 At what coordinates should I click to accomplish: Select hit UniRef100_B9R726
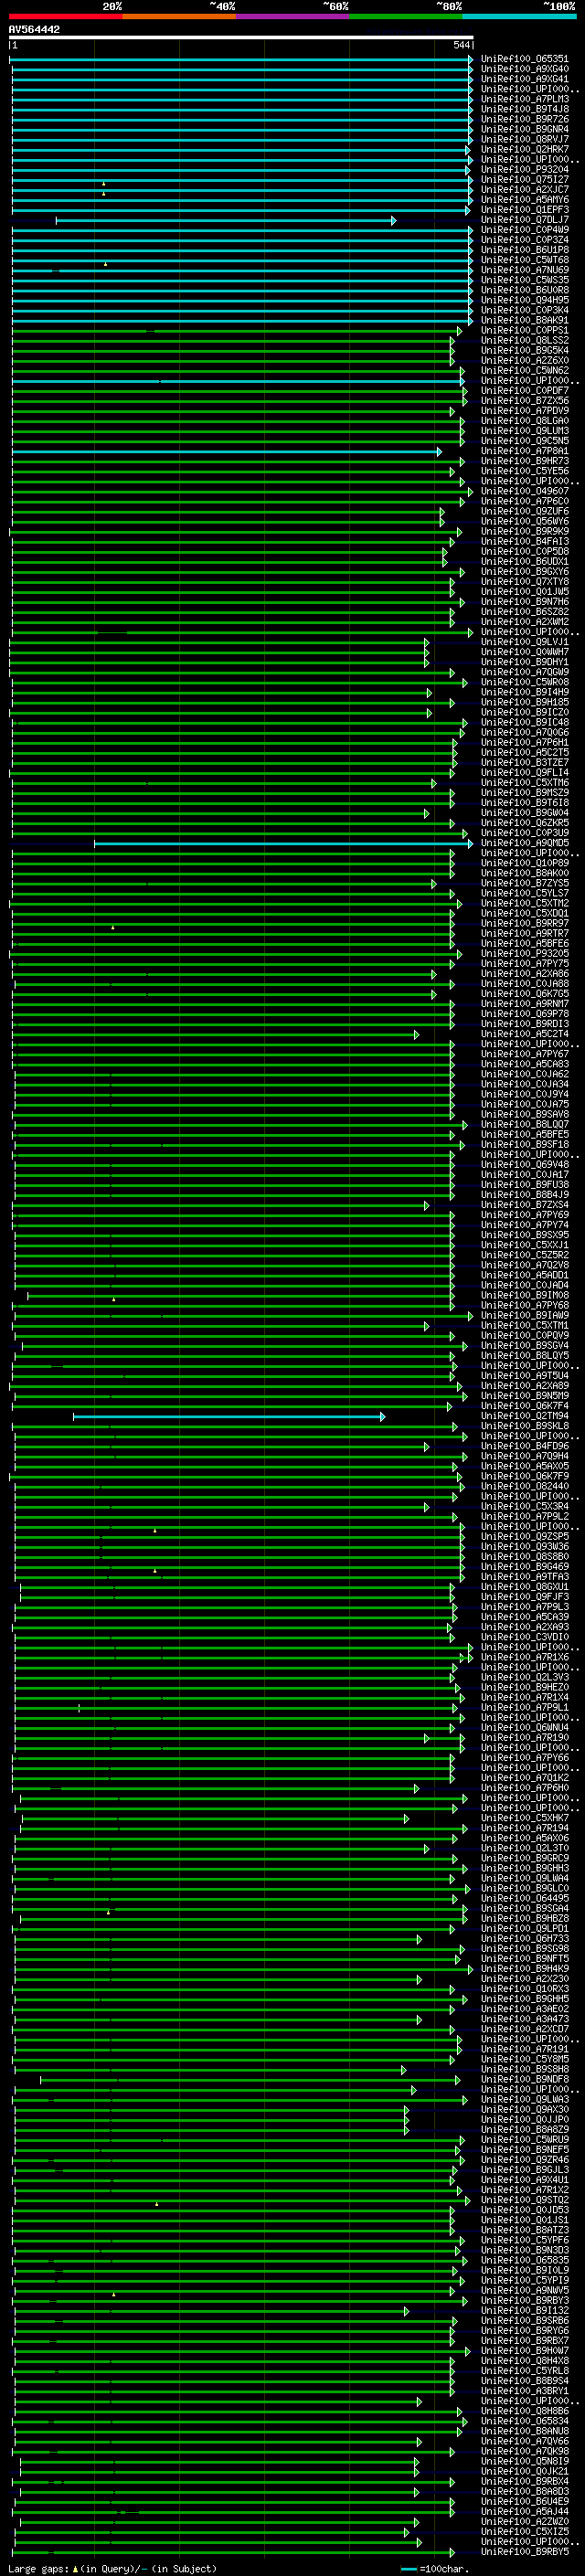524,119
